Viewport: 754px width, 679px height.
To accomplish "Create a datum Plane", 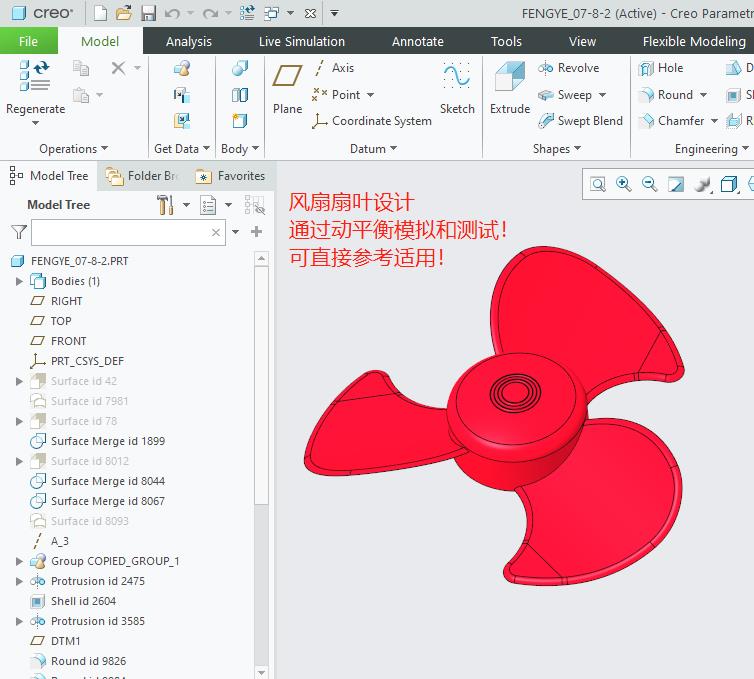I will click(288, 89).
